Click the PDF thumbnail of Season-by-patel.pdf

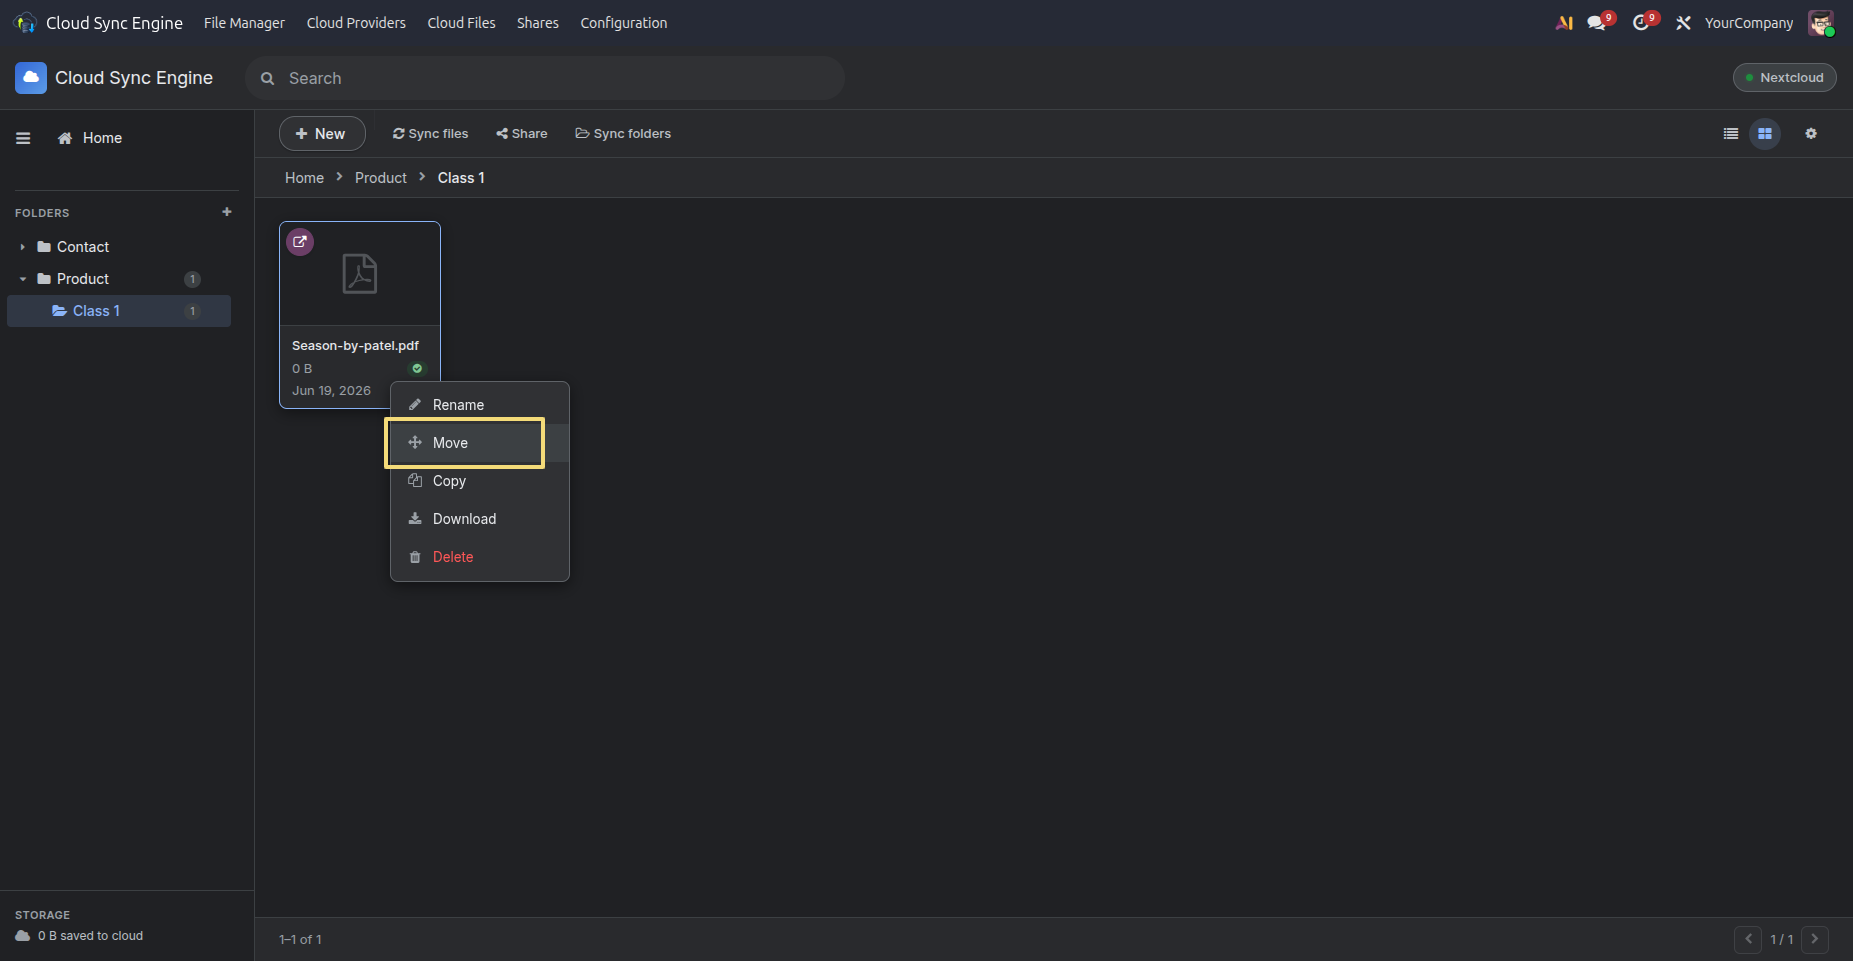point(360,274)
